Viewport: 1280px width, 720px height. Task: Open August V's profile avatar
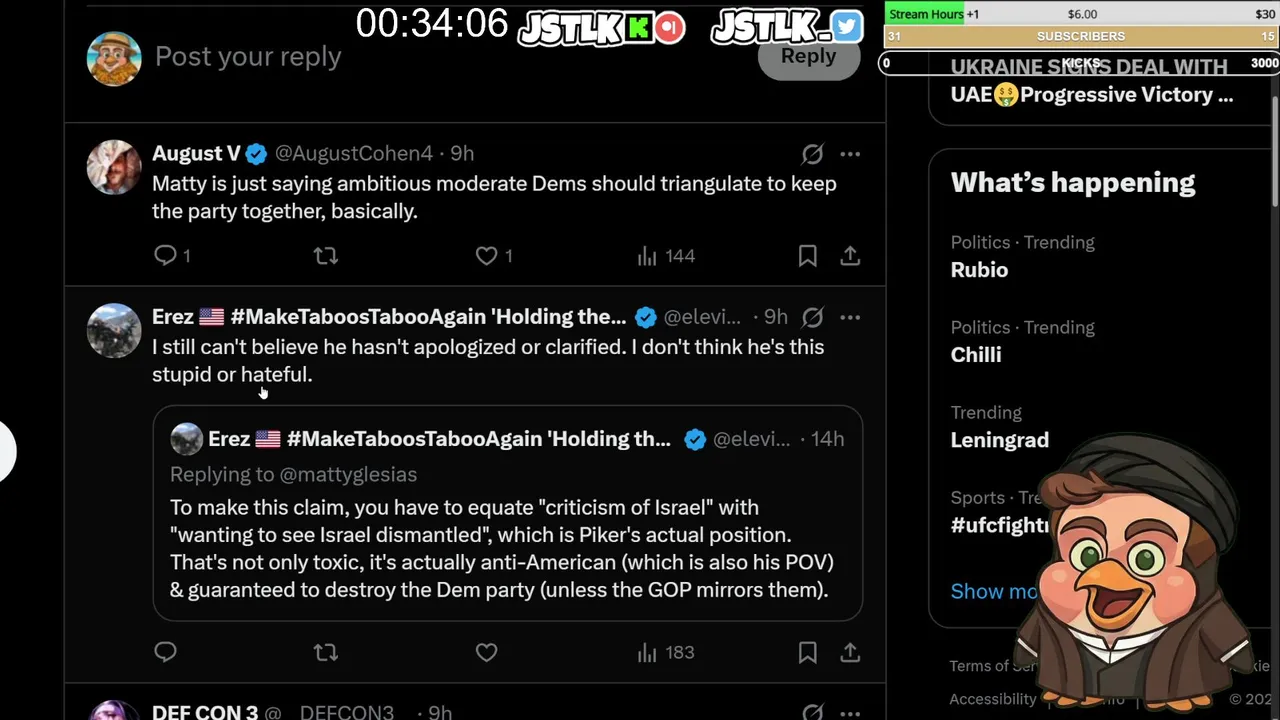[x=114, y=167]
